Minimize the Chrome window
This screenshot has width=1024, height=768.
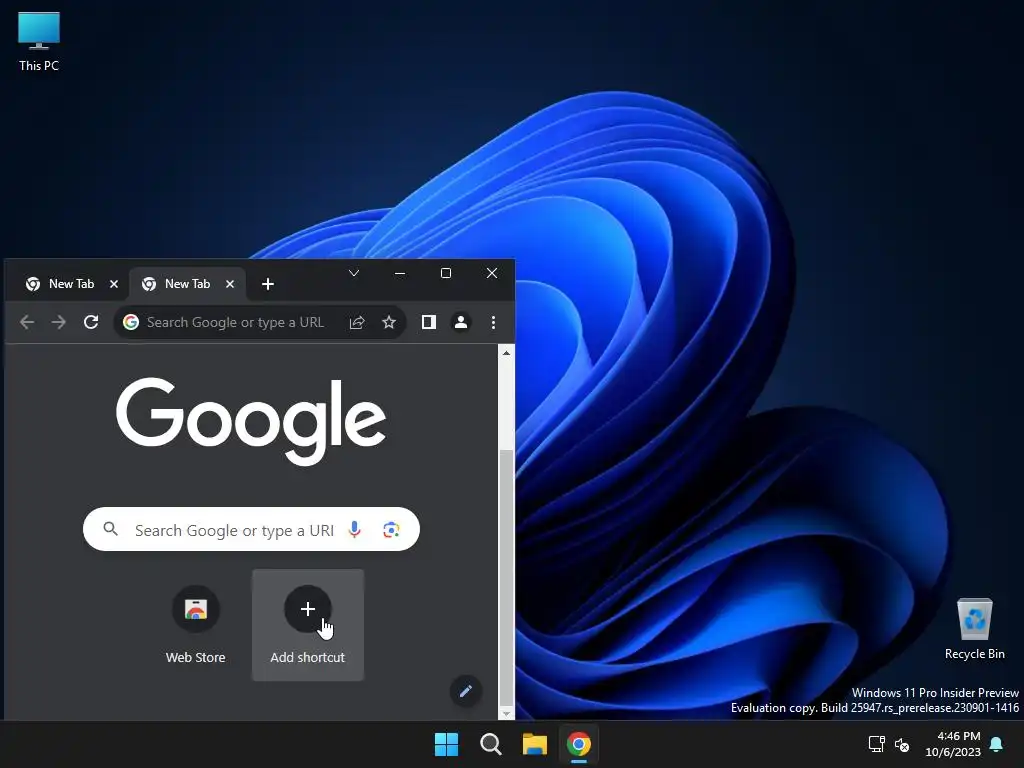pyautogui.click(x=400, y=273)
